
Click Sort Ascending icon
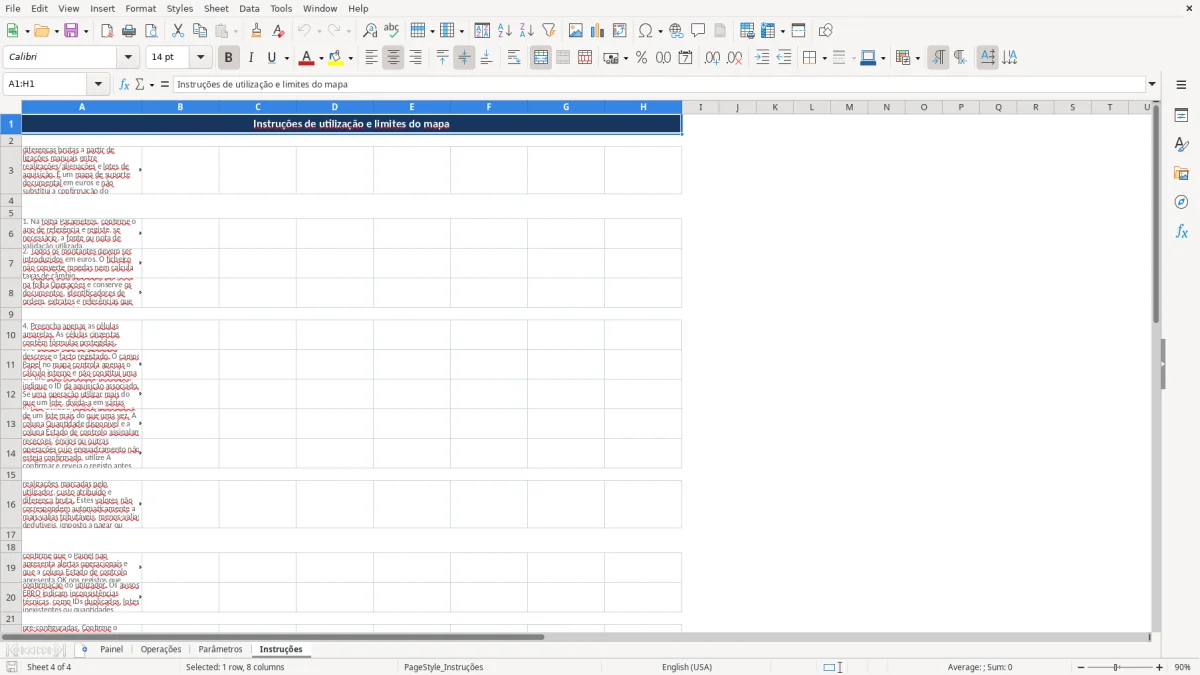tap(505, 31)
